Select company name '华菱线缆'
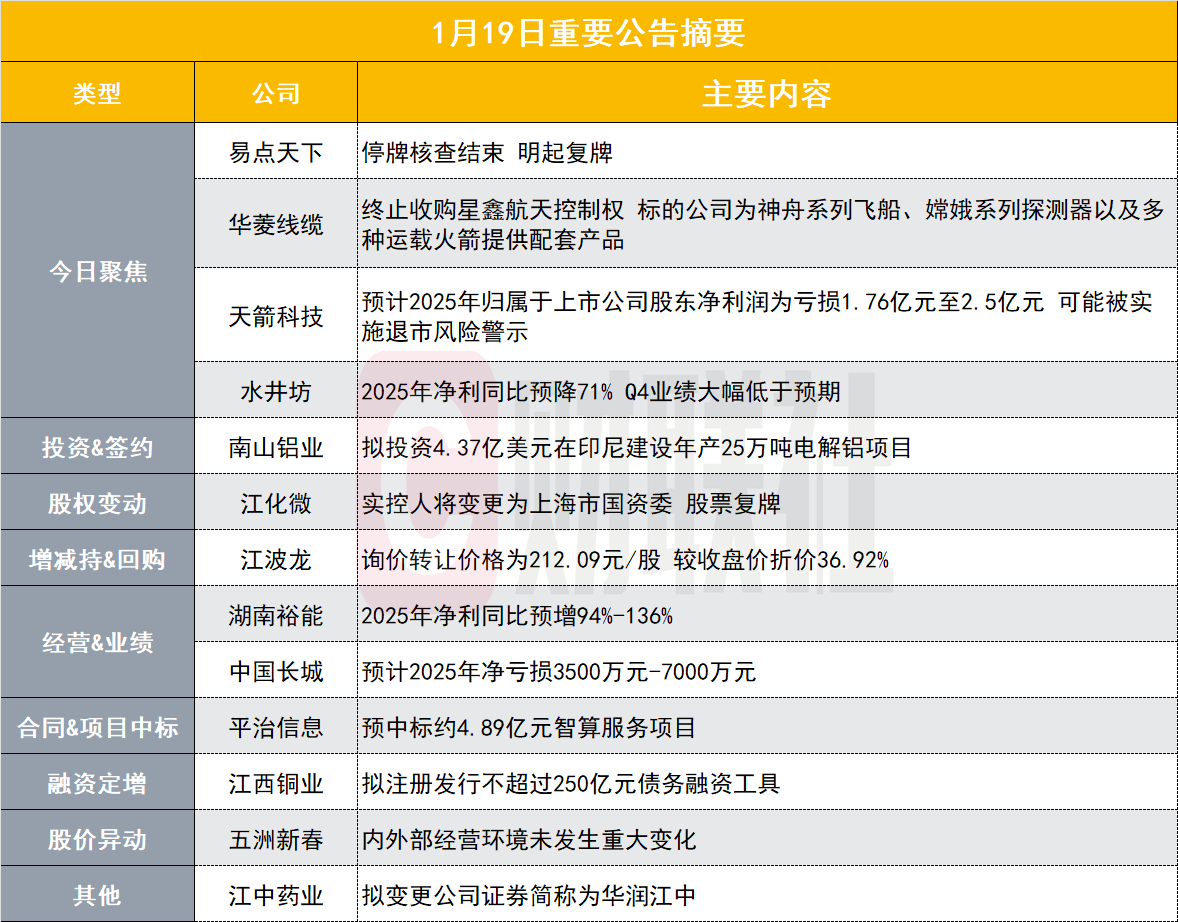 [276, 225]
